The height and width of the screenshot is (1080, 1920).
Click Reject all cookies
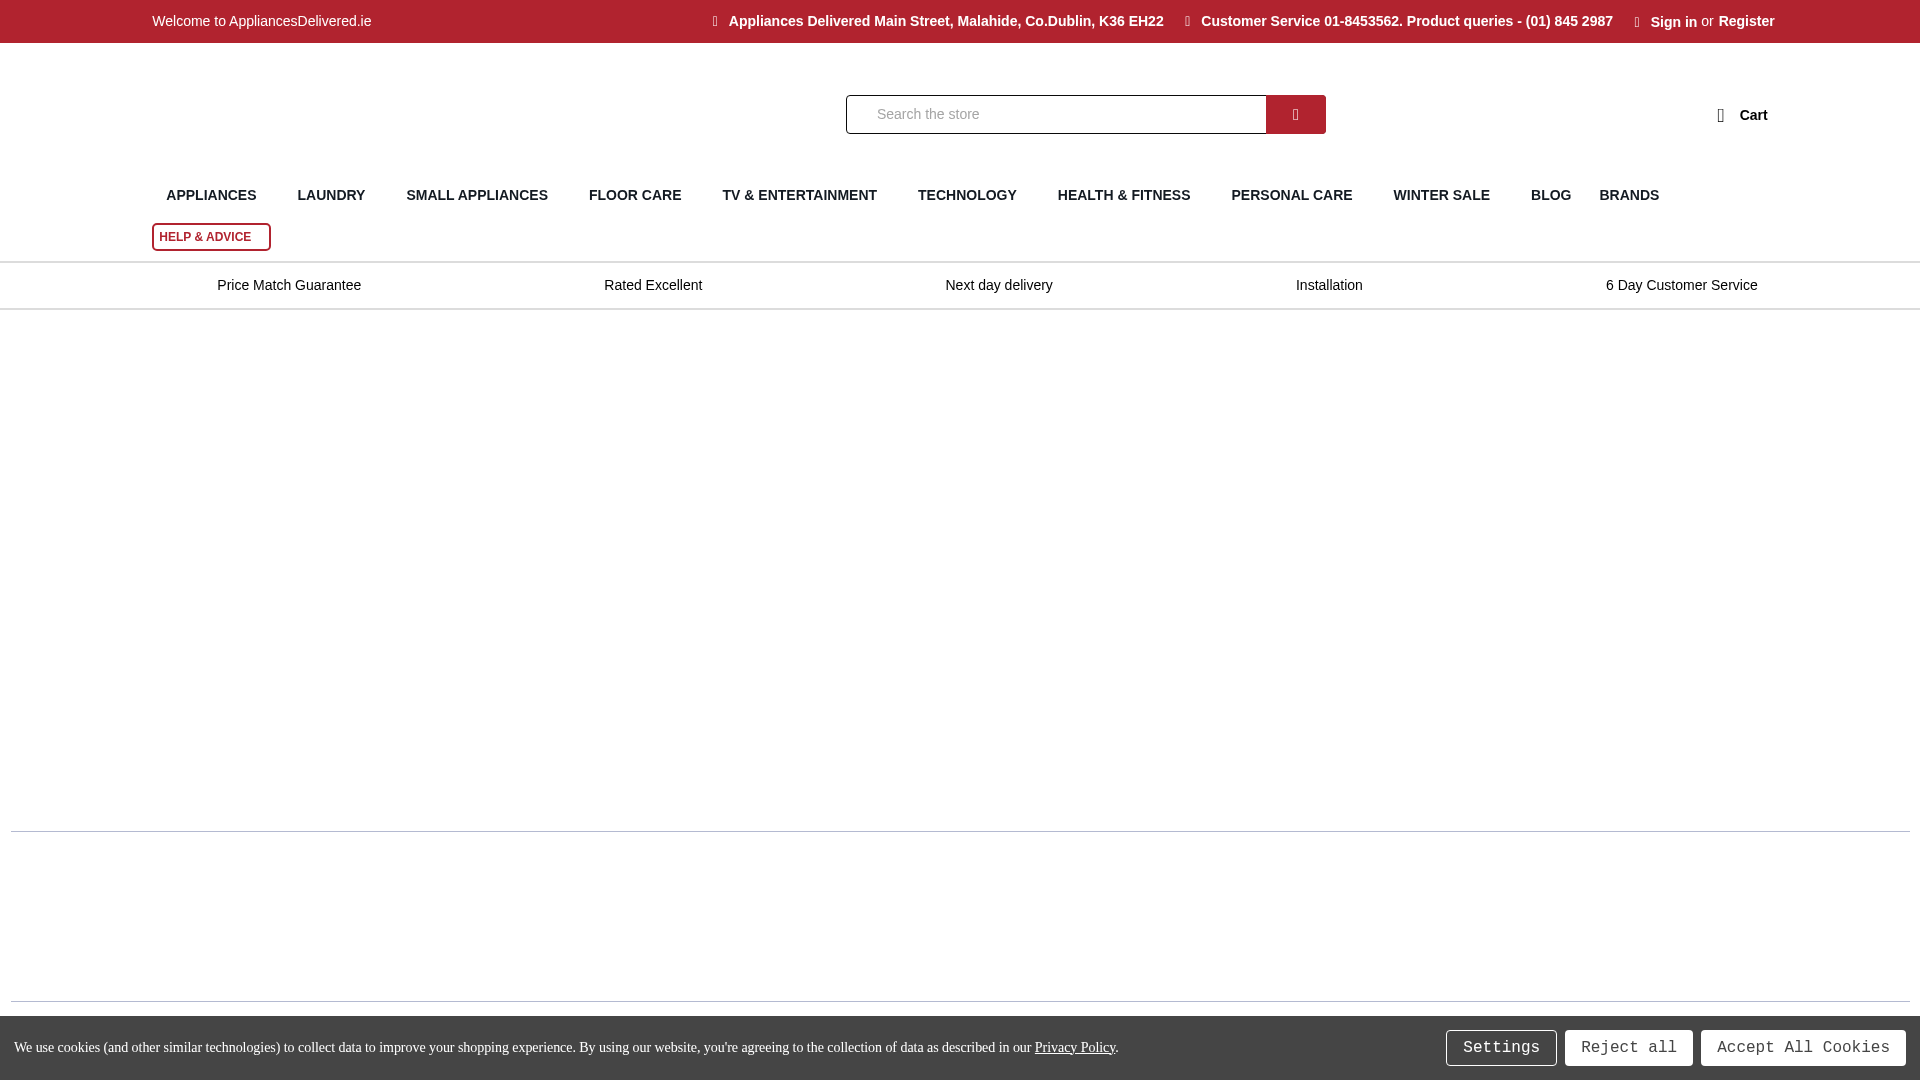pos(1628,1048)
